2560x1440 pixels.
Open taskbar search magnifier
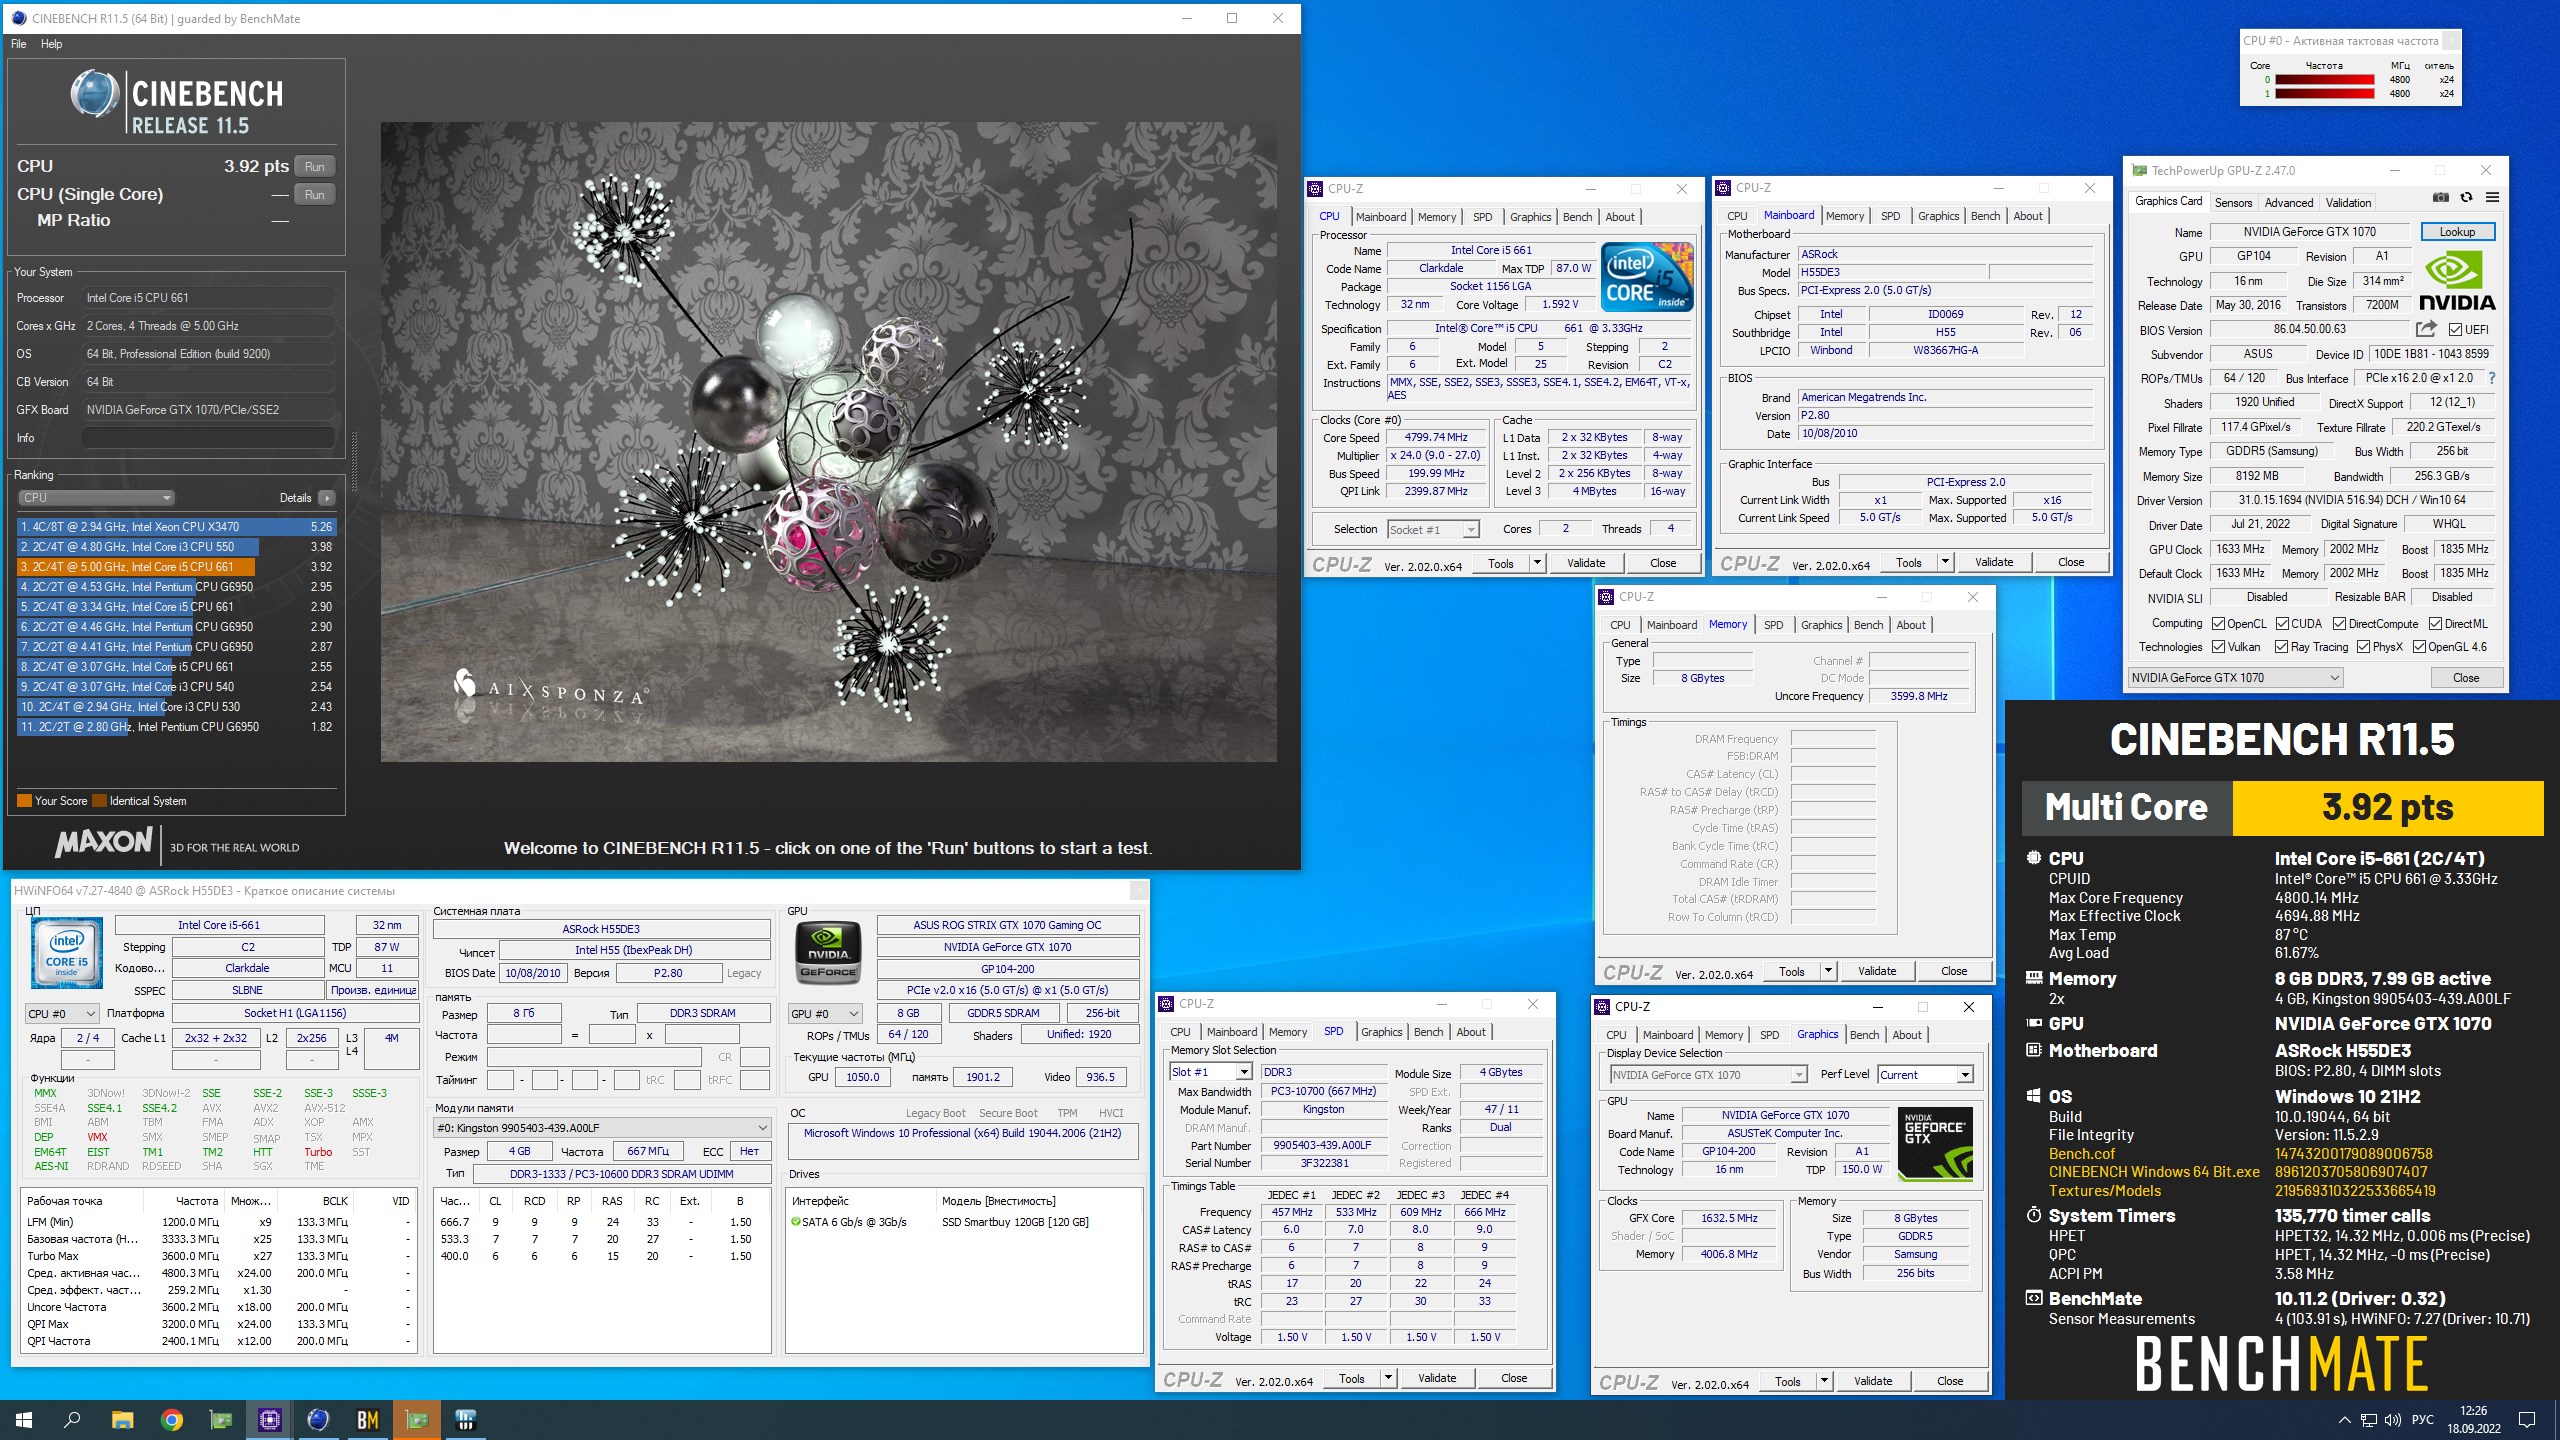[x=72, y=1420]
